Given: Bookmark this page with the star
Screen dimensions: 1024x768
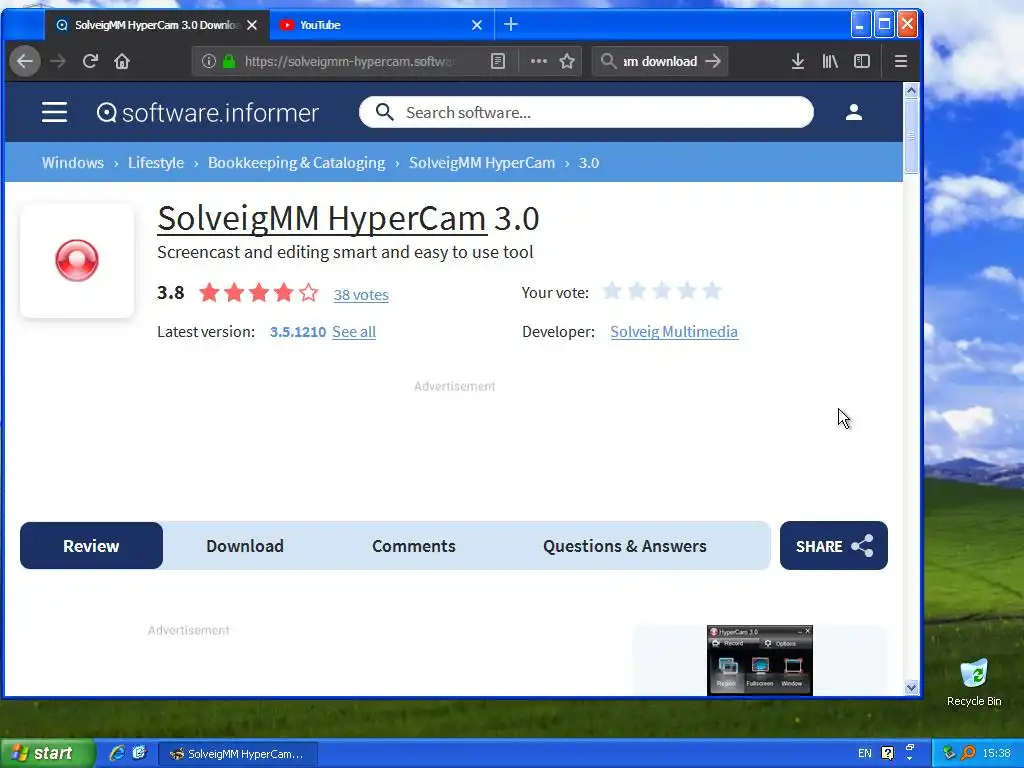Looking at the screenshot, I should pyautogui.click(x=567, y=61).
